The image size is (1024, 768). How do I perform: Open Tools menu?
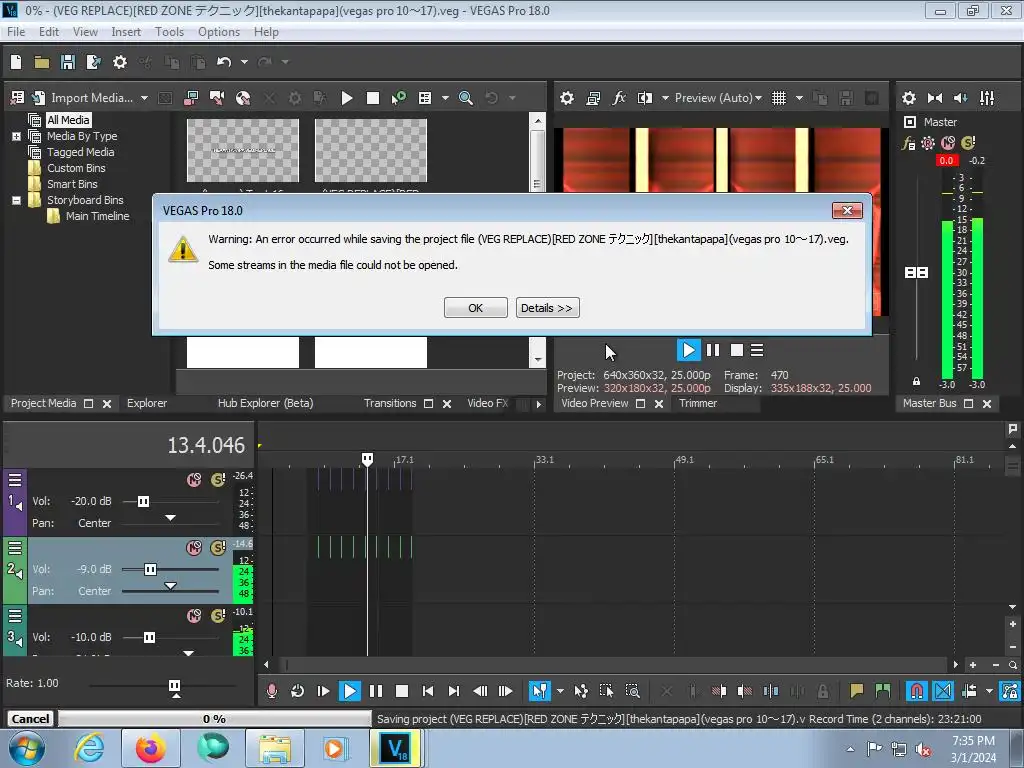coord(169,32)
